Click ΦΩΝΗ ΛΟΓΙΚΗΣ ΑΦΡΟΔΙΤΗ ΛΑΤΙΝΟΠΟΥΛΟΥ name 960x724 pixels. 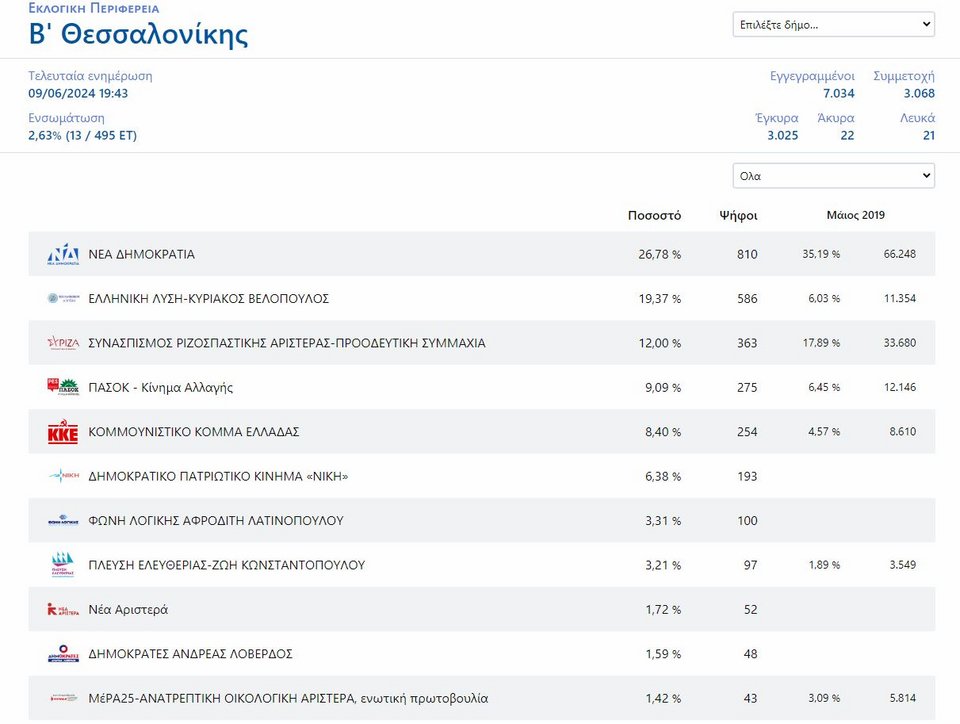pyautogui.click(x=216, y=520)
